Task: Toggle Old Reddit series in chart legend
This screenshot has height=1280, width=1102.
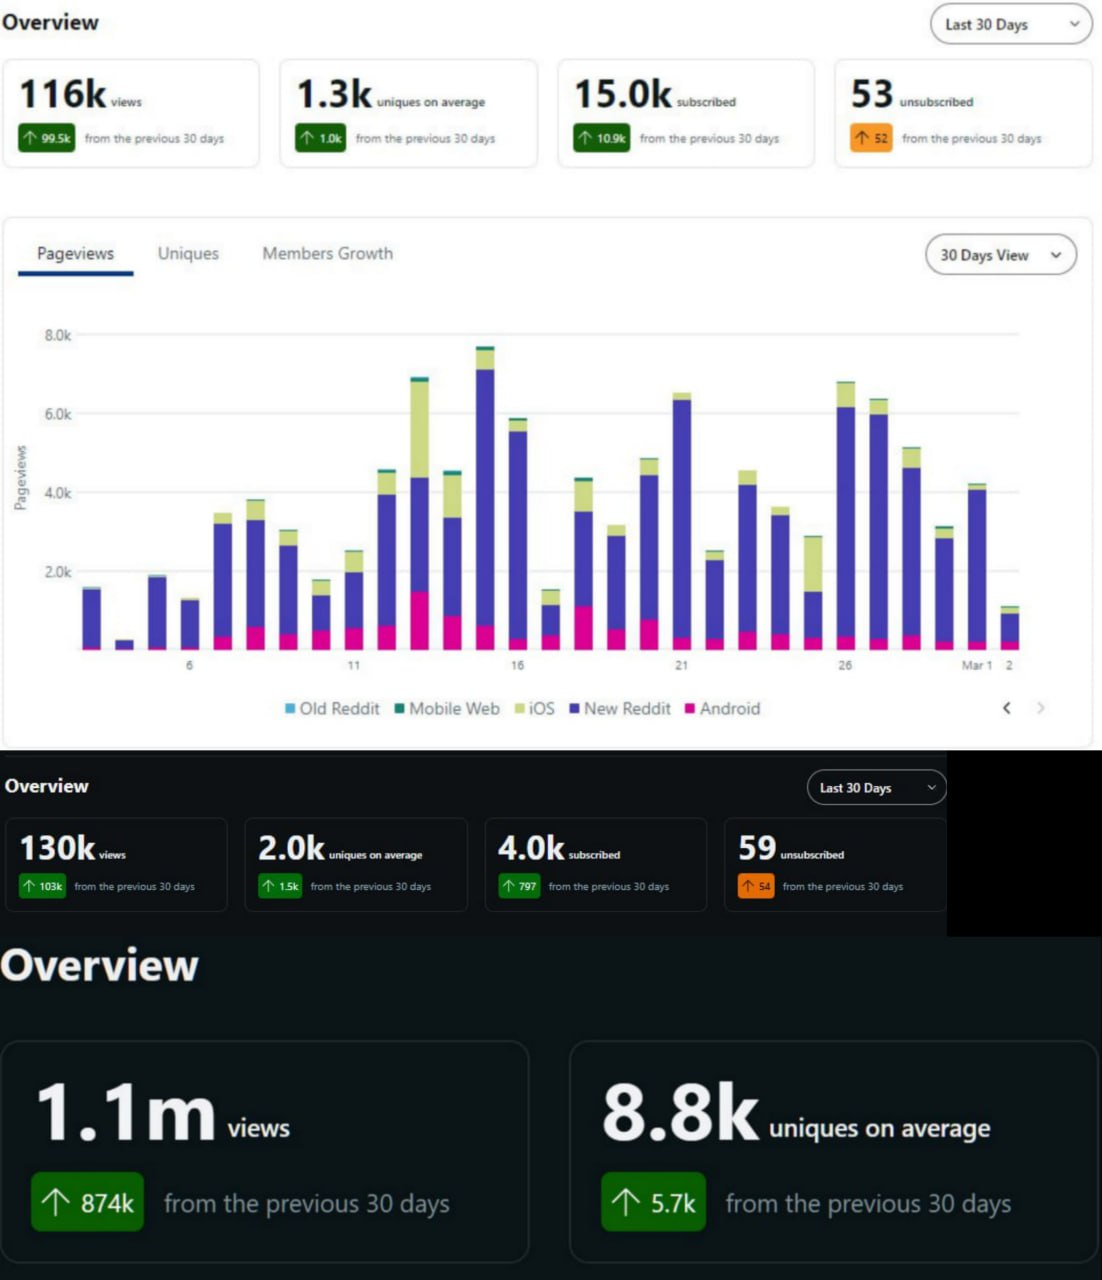Action: 332,708
